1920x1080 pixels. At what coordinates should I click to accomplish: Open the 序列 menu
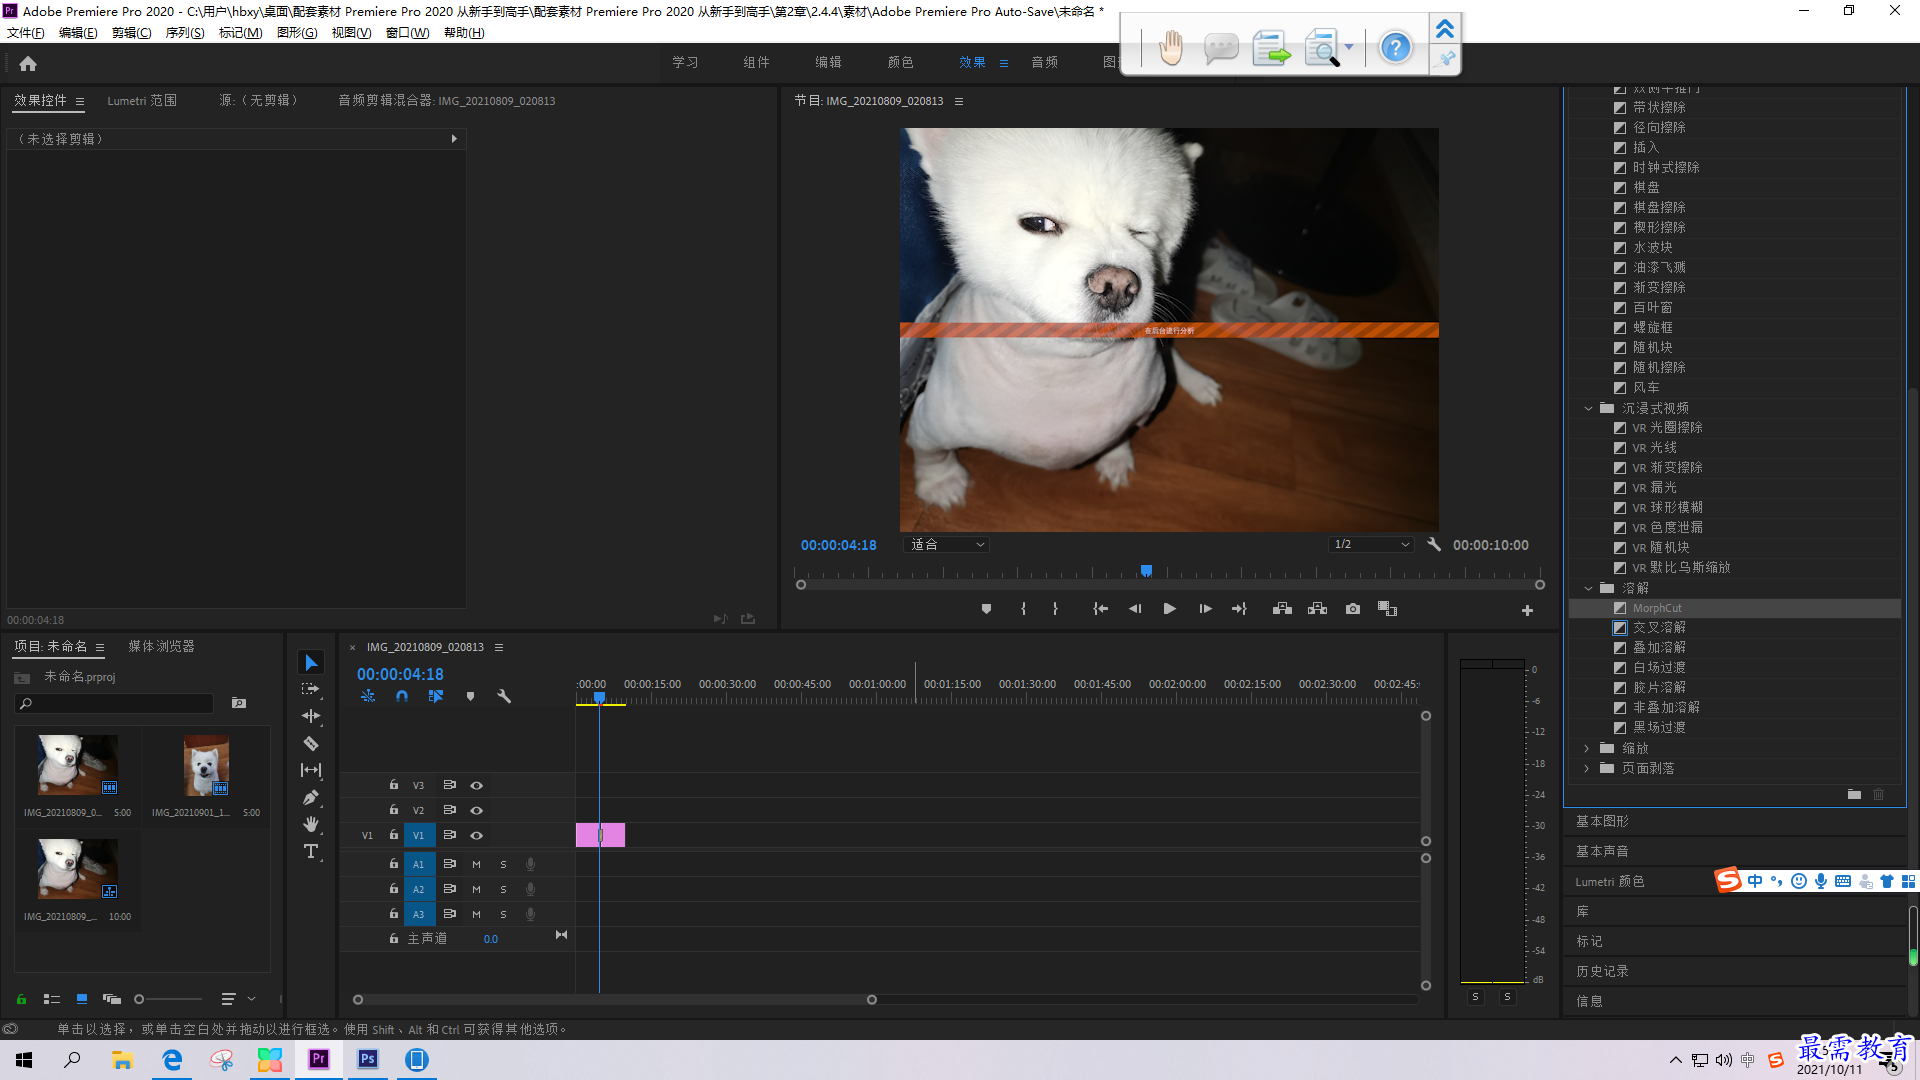pos(185,33)
